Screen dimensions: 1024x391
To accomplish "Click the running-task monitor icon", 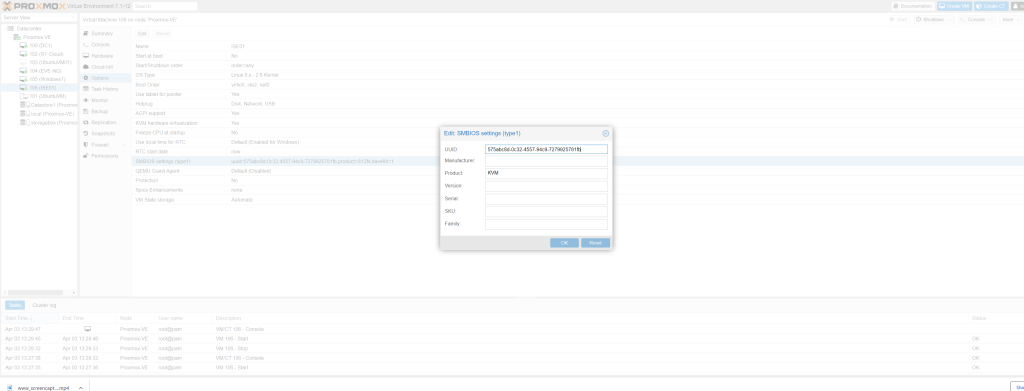I will 88,329.
